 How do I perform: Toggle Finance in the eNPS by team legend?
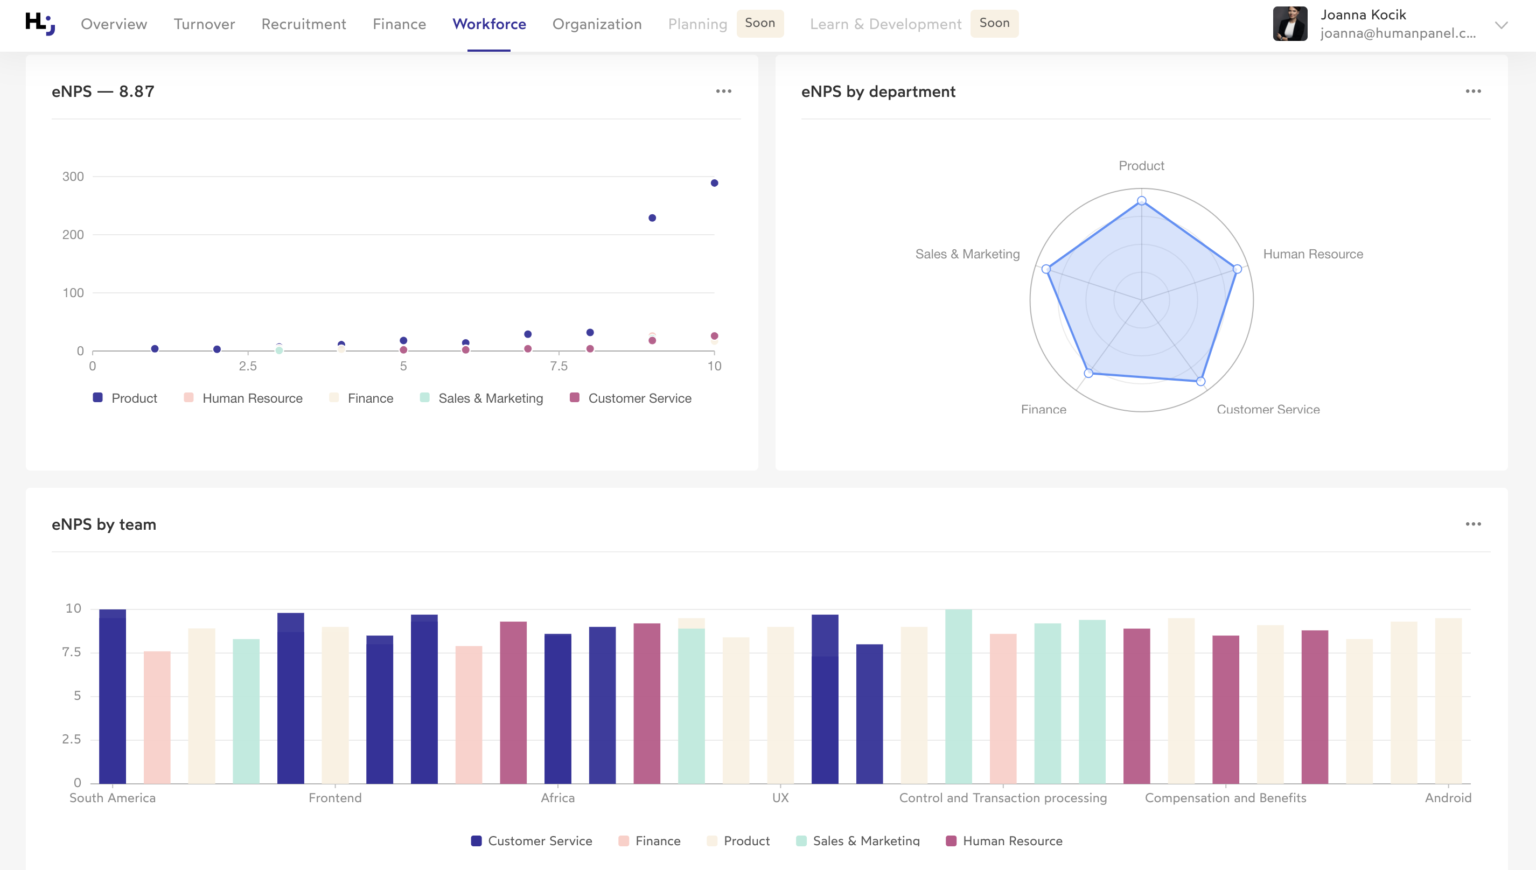(x=649, y=841)
